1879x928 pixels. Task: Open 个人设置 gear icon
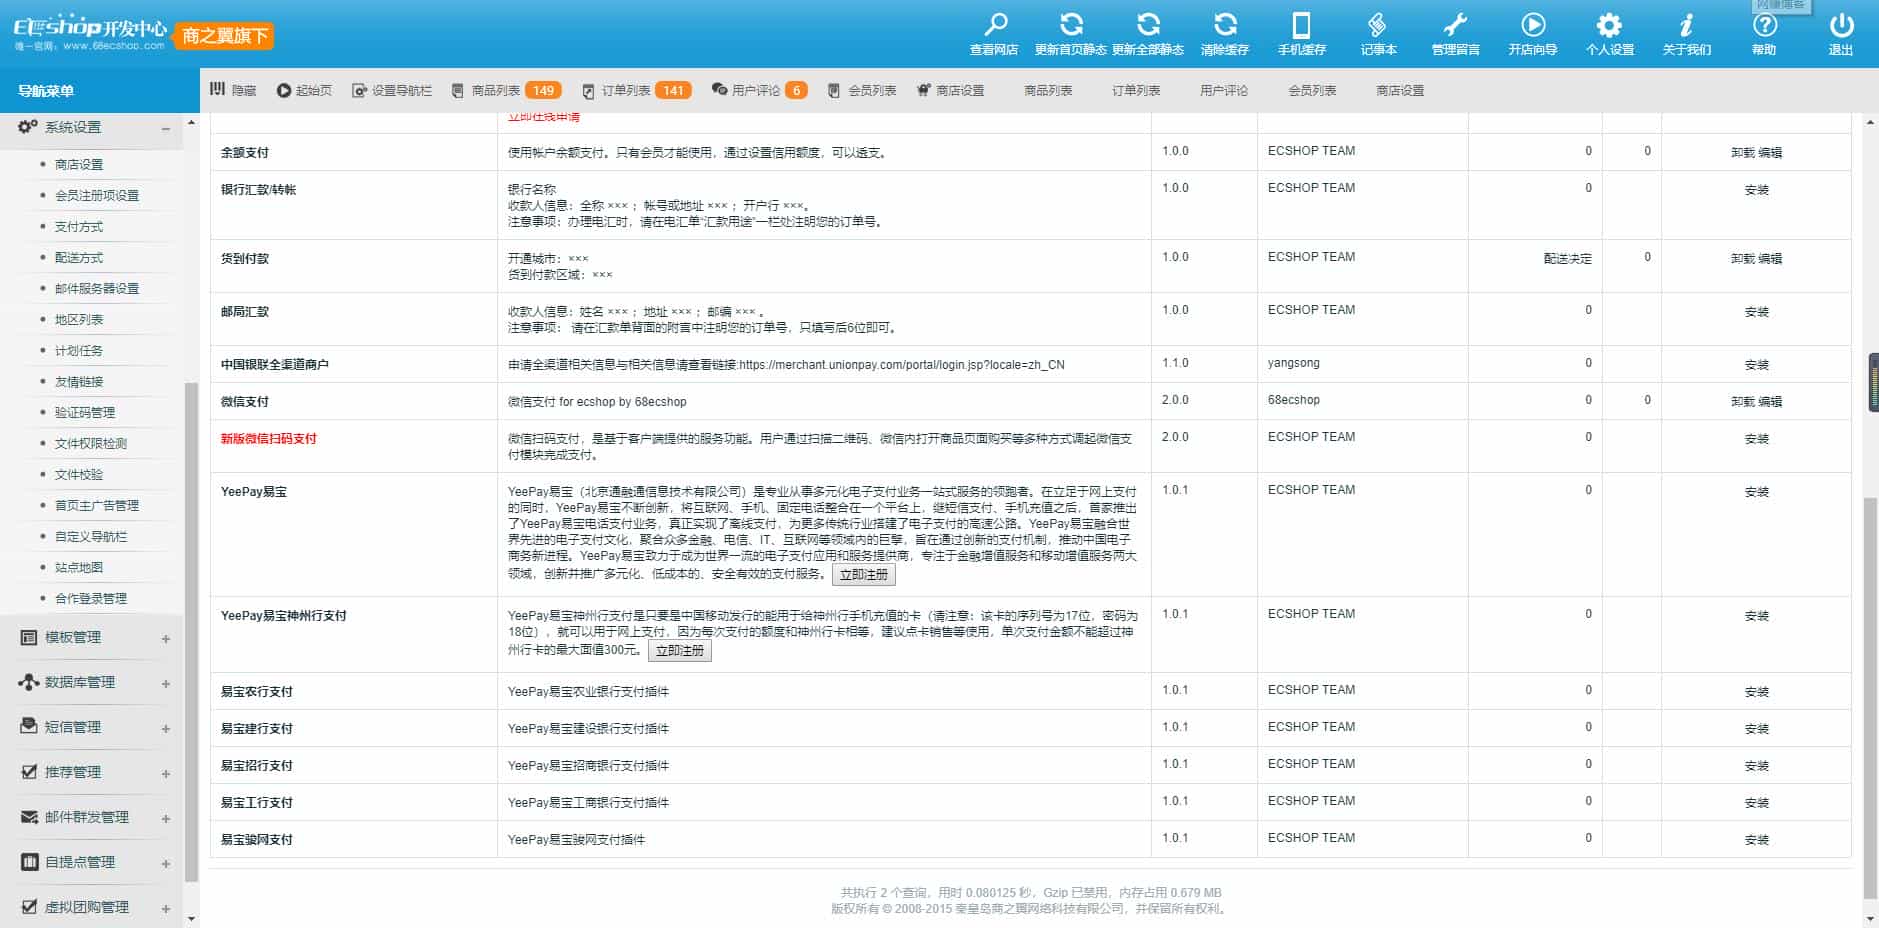pyautogui.click(x=1609, y=26)
